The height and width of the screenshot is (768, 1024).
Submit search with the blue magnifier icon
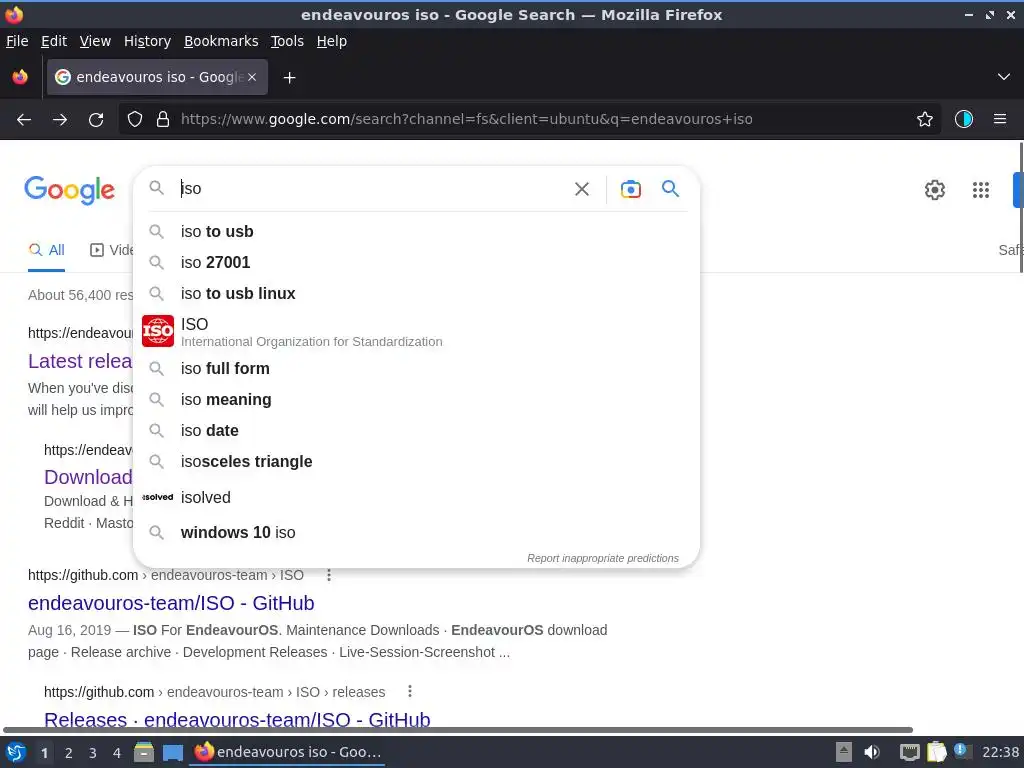[x=670, y=189]
